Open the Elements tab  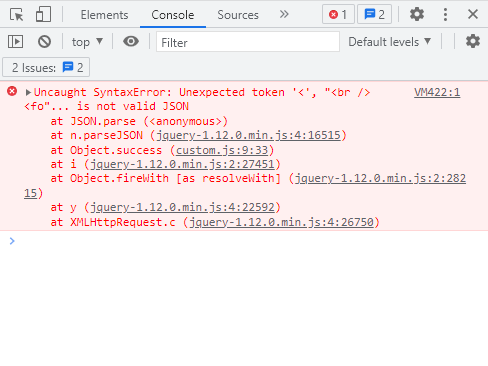click(104, 15)
